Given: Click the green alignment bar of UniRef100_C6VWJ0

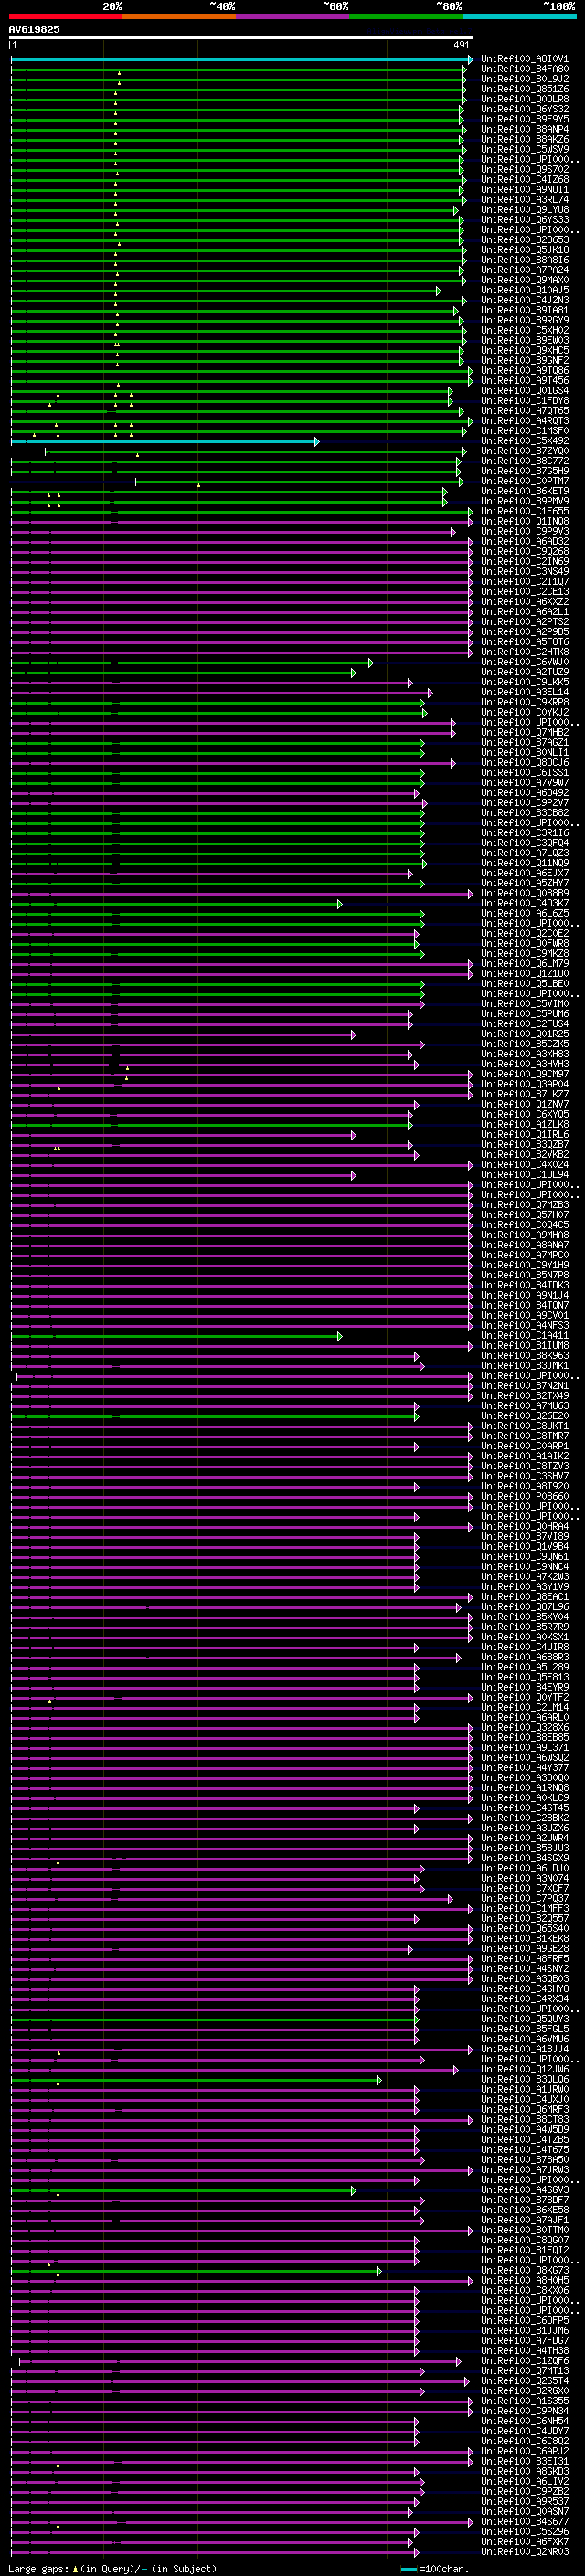Looking at the screenshot, I should pyautogui.click(x=191, y=663).
